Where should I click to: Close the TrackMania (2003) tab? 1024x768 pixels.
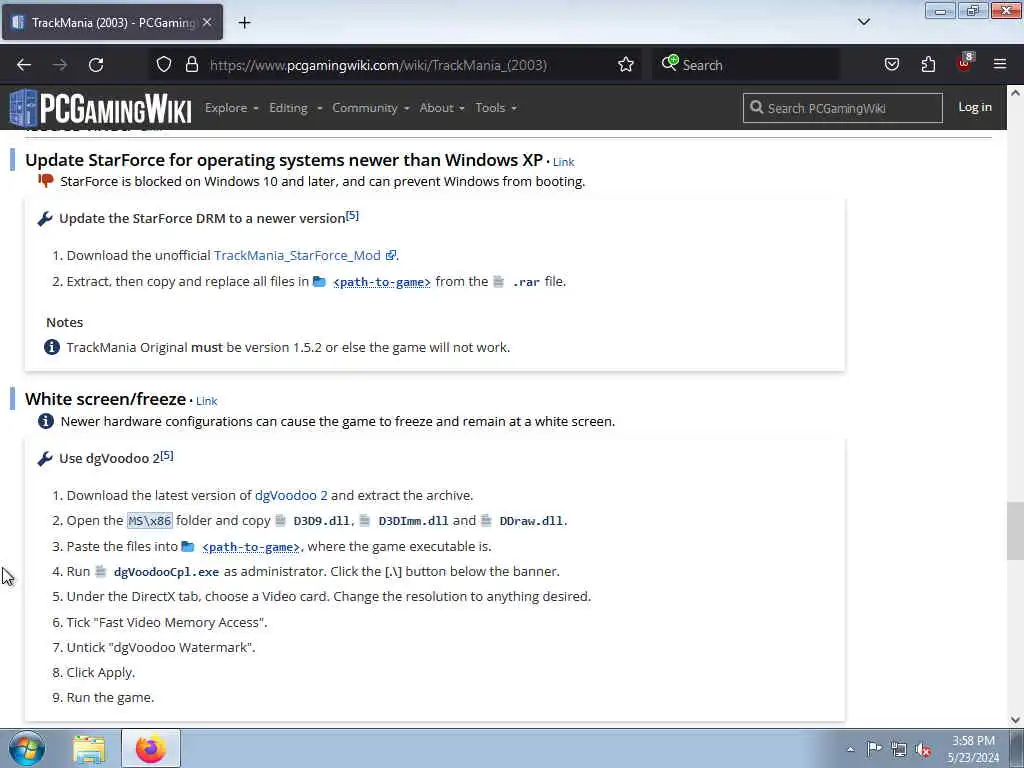(x=207, y=22)
